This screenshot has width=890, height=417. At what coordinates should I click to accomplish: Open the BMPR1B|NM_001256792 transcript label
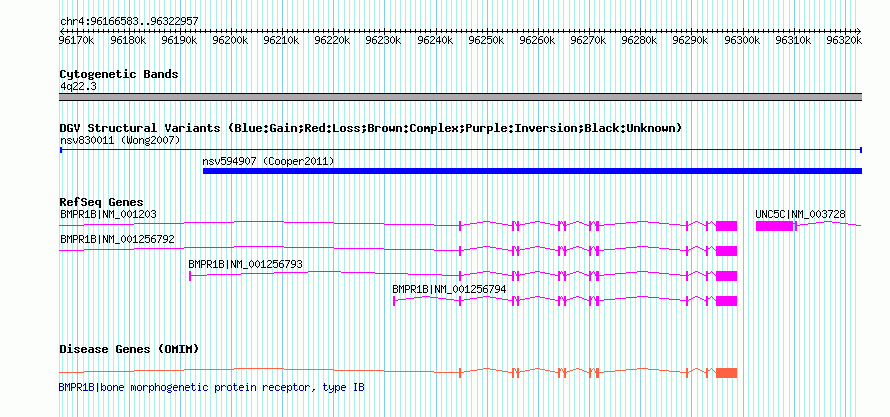(117, 239)
